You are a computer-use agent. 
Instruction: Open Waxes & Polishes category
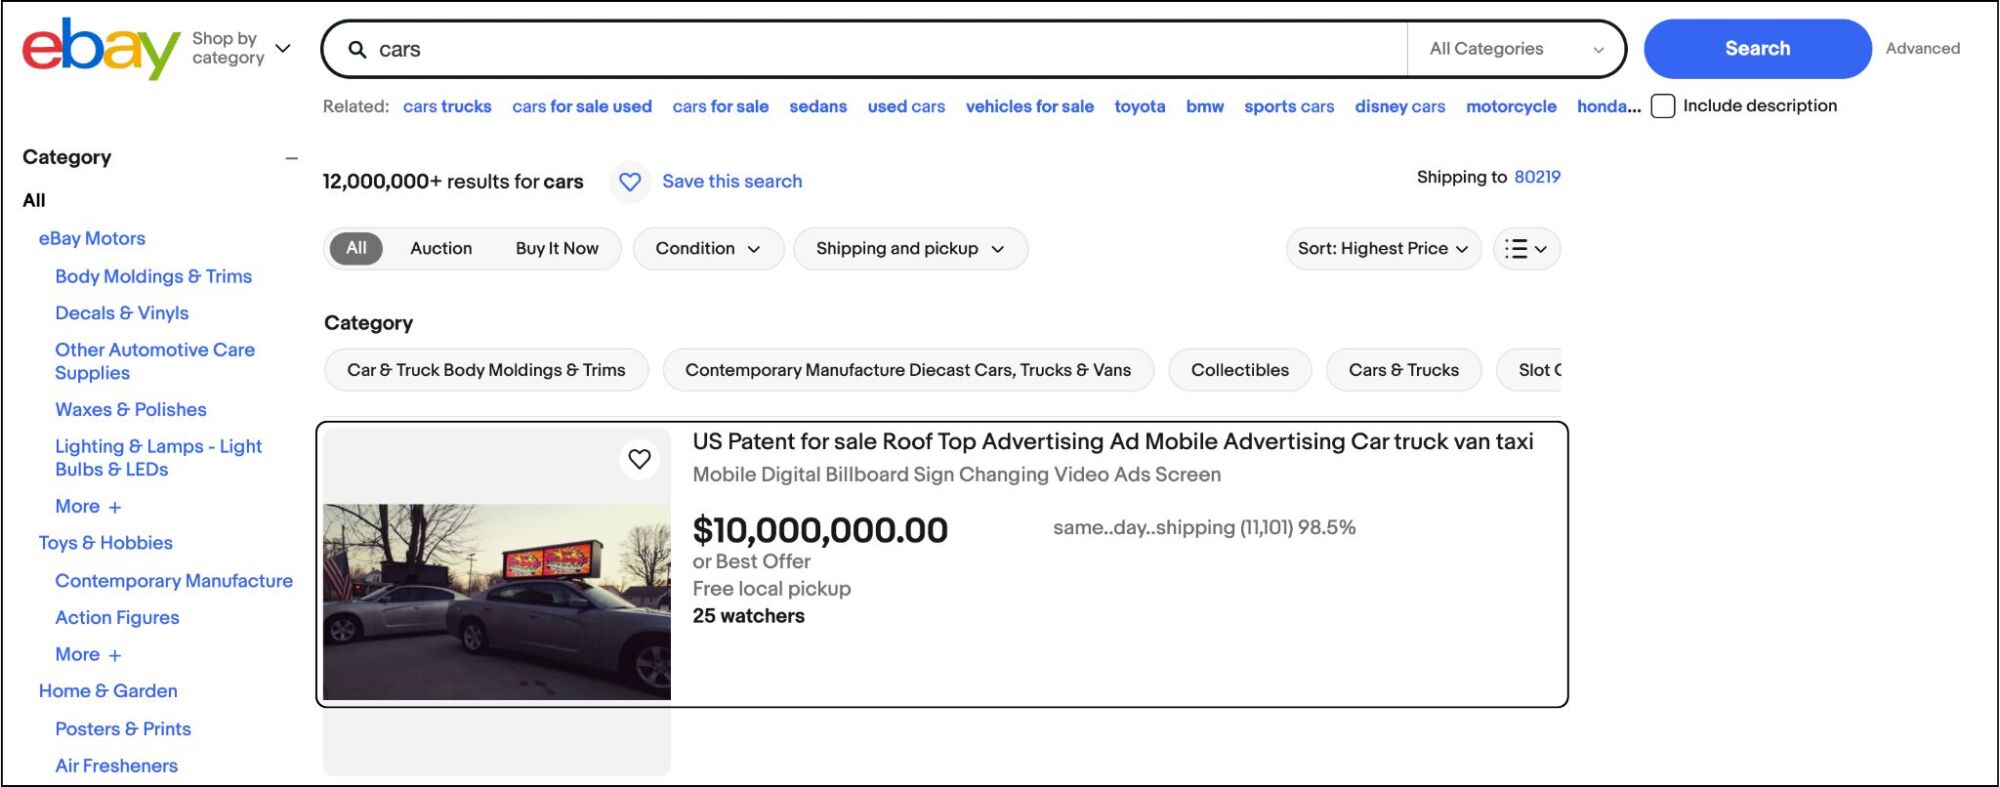[131, 409]
